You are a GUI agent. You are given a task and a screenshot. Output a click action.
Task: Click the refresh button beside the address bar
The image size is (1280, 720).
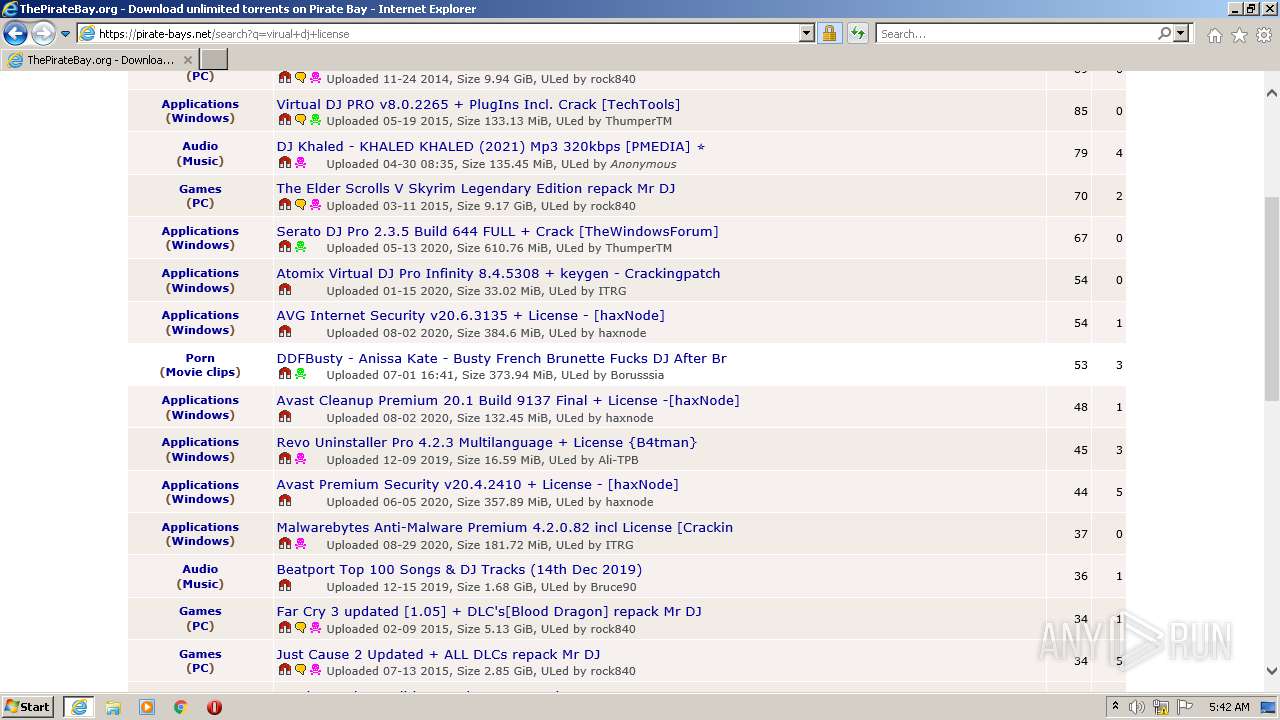[x=857, y=33]
